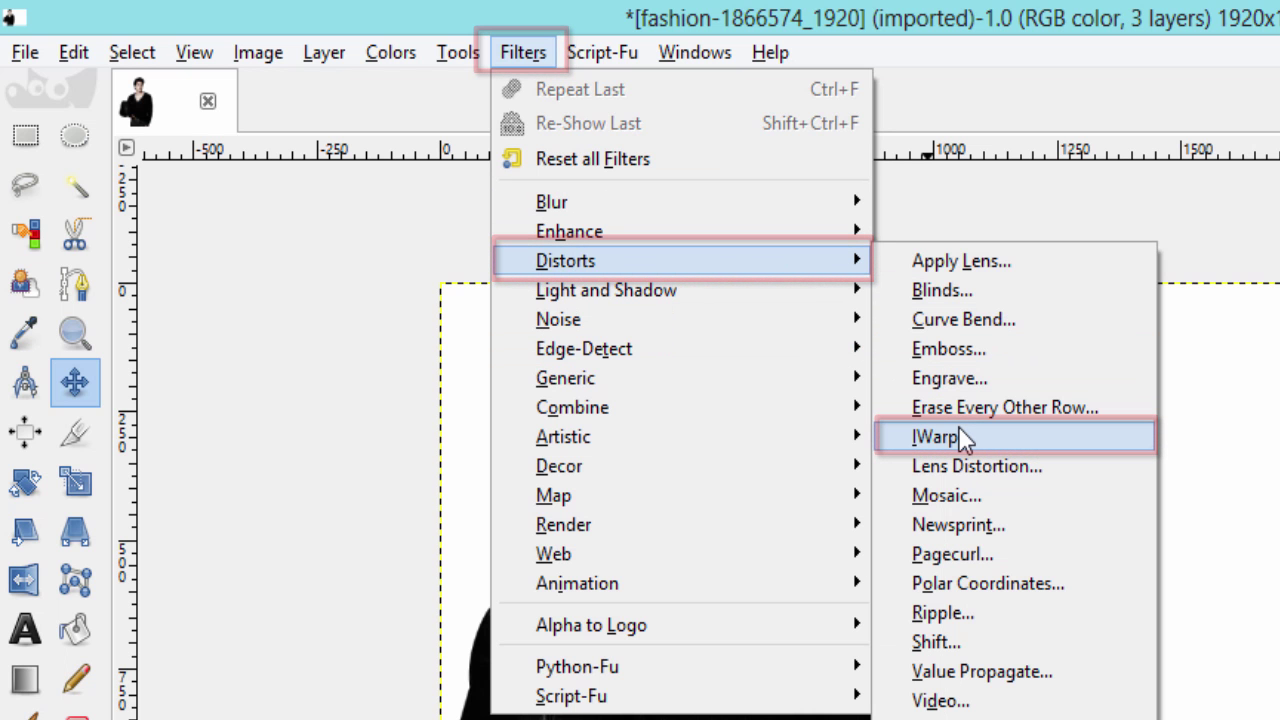Select the Alignment tool
Viewport: 1280px width, 720px height.
click(25, 432)
